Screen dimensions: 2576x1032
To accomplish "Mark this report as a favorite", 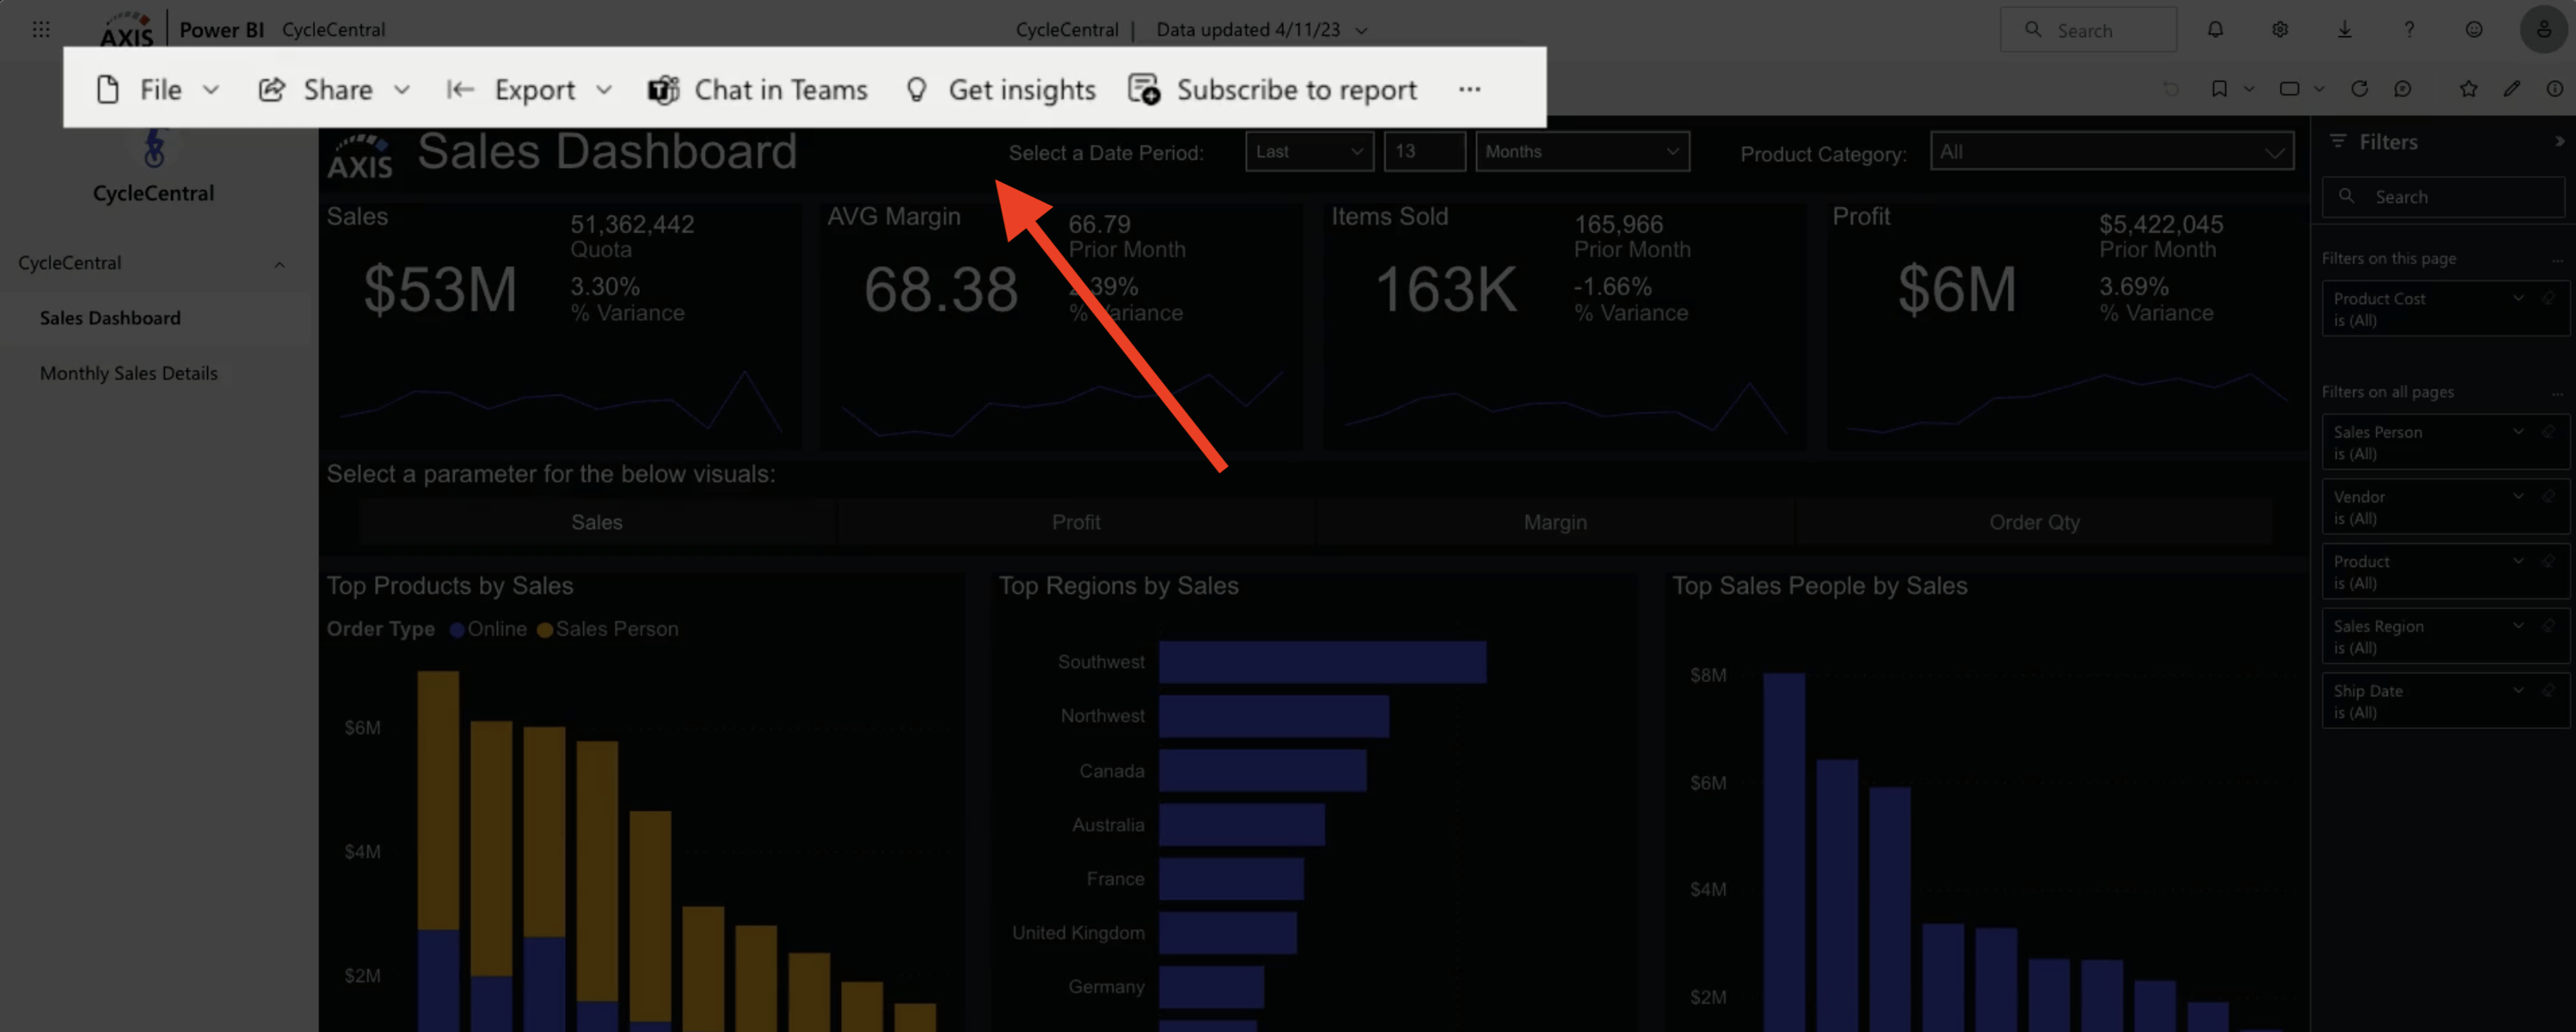I will (x=2469, y=89).
